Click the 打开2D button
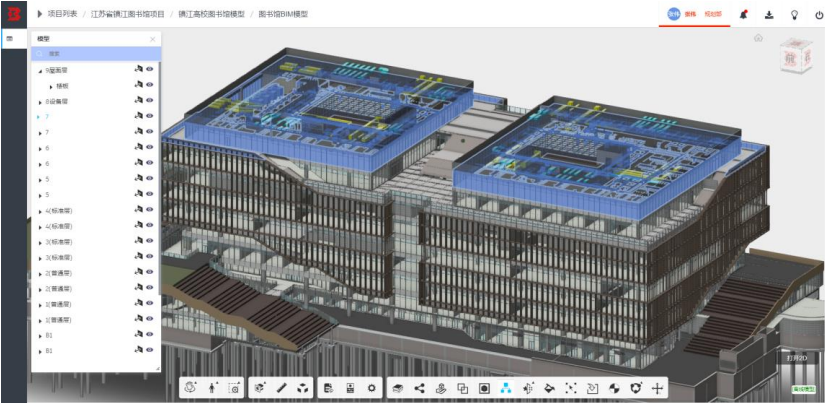825x403 pixels. tap(797, 358)
